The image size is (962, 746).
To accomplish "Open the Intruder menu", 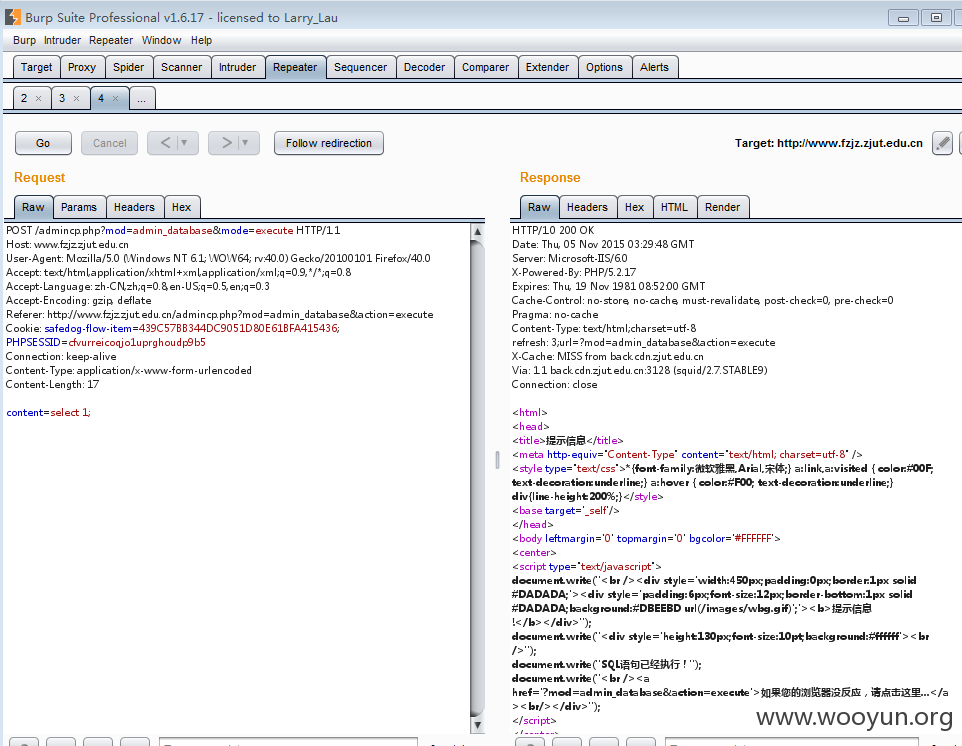I will click(63, 40).
